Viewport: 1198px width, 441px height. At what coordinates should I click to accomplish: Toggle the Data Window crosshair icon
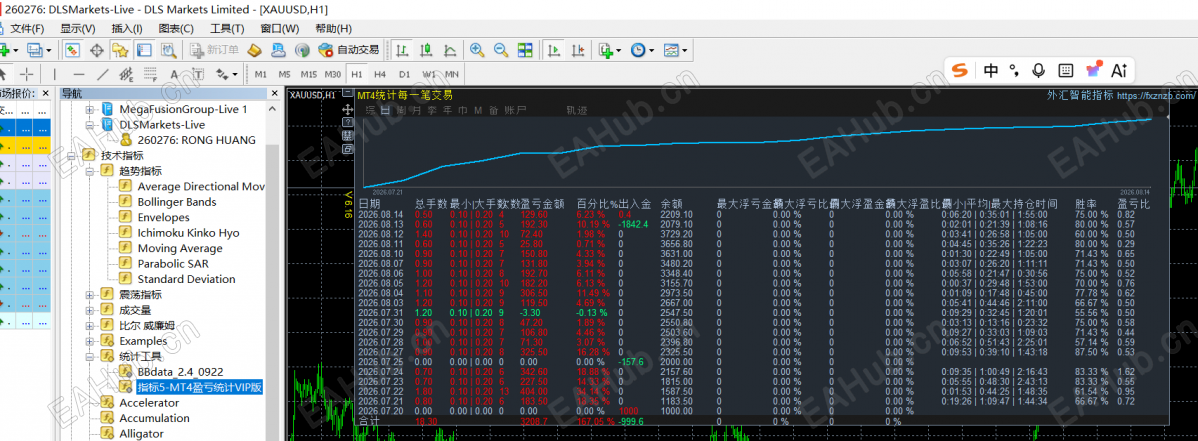[x=97, y=50]
